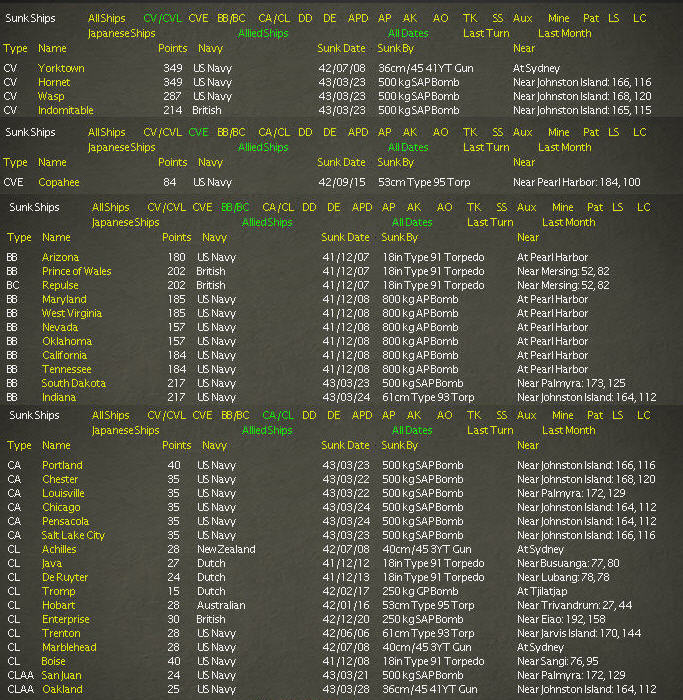Sort by Type in the Arizona panel
Screen dimensions: 683x700
coord(19,238)
